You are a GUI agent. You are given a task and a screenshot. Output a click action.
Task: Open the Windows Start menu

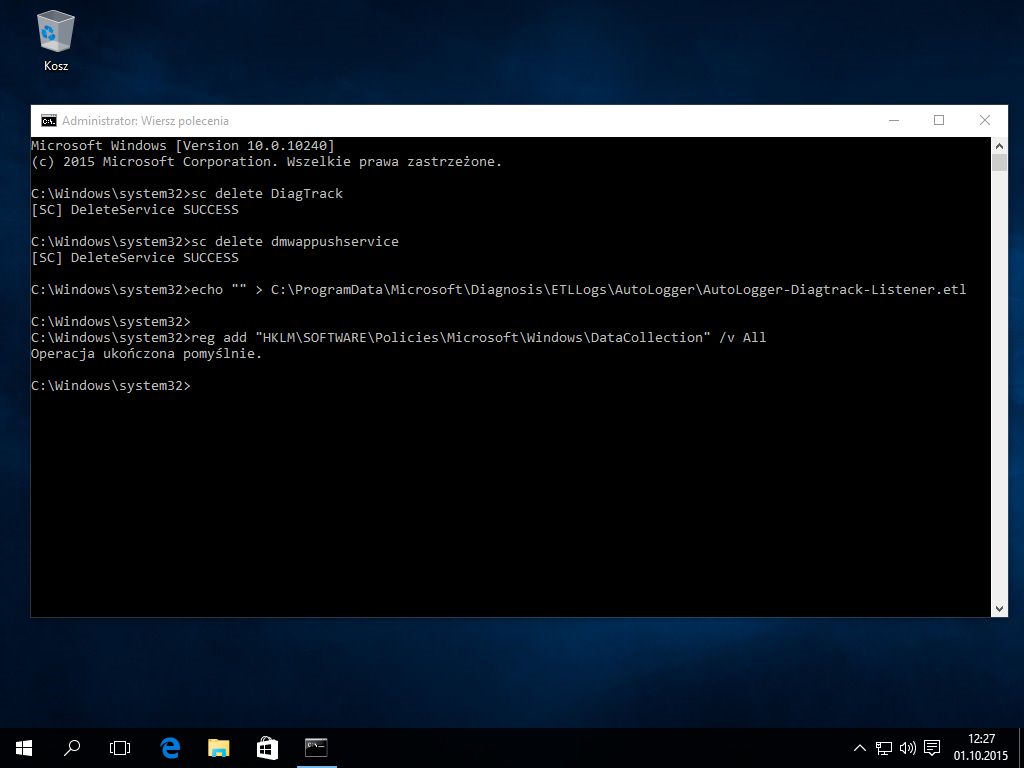pyautogui.click(x=24, y=748)
